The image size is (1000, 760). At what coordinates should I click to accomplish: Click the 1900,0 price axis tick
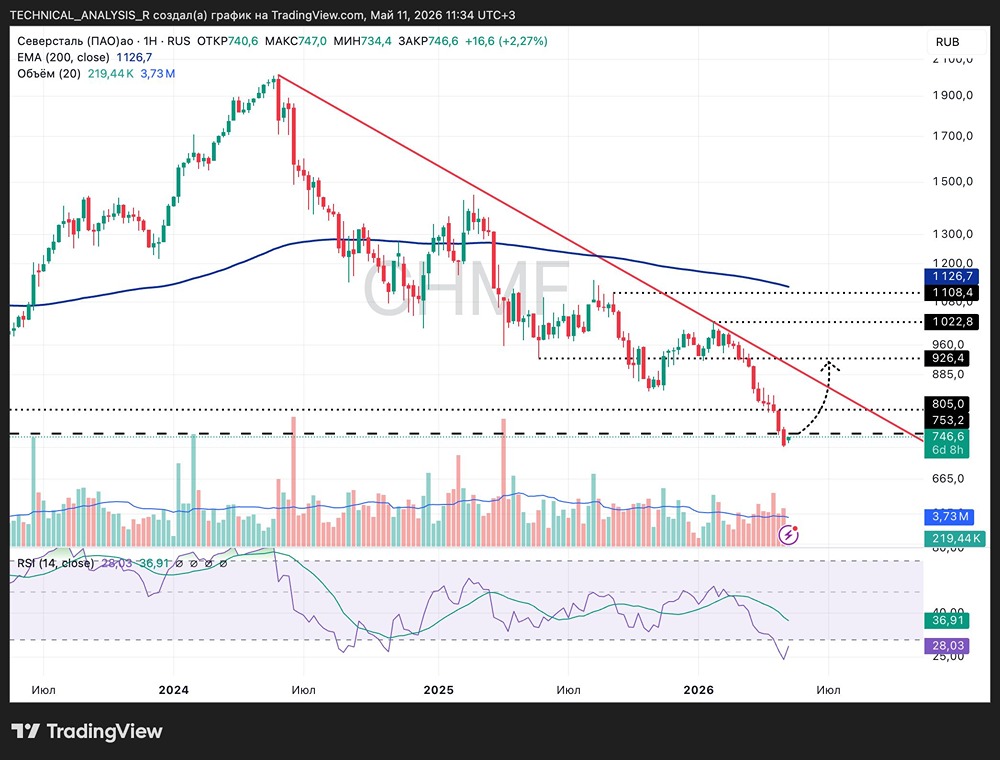coord(952,95)
